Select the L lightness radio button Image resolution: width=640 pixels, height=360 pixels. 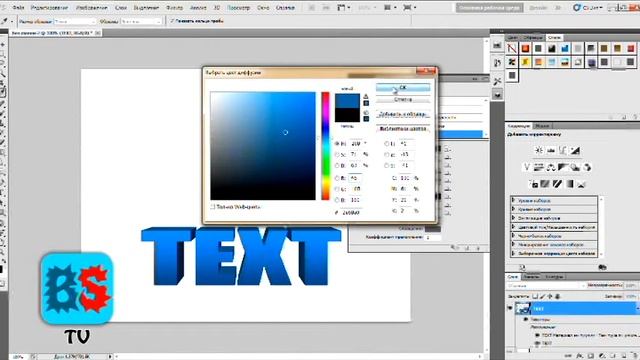(x=386, y=144)
